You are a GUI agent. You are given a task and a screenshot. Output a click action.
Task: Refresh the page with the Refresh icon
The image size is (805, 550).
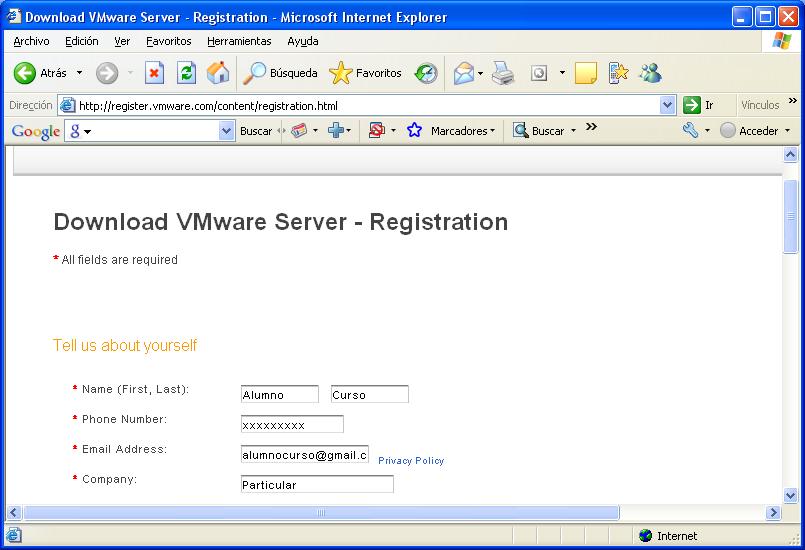tap(186, 73)
